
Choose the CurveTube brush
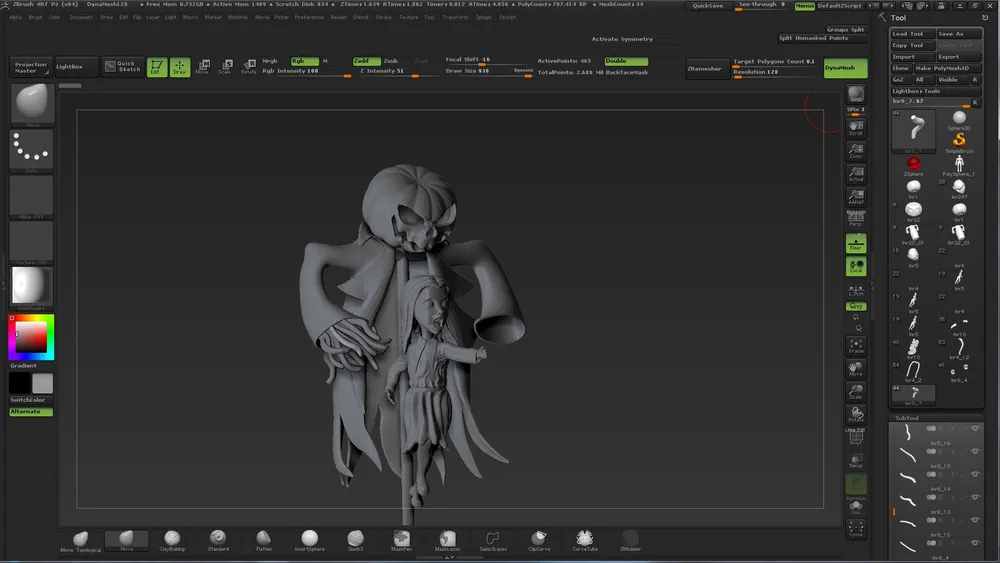(x=583, y=540)
